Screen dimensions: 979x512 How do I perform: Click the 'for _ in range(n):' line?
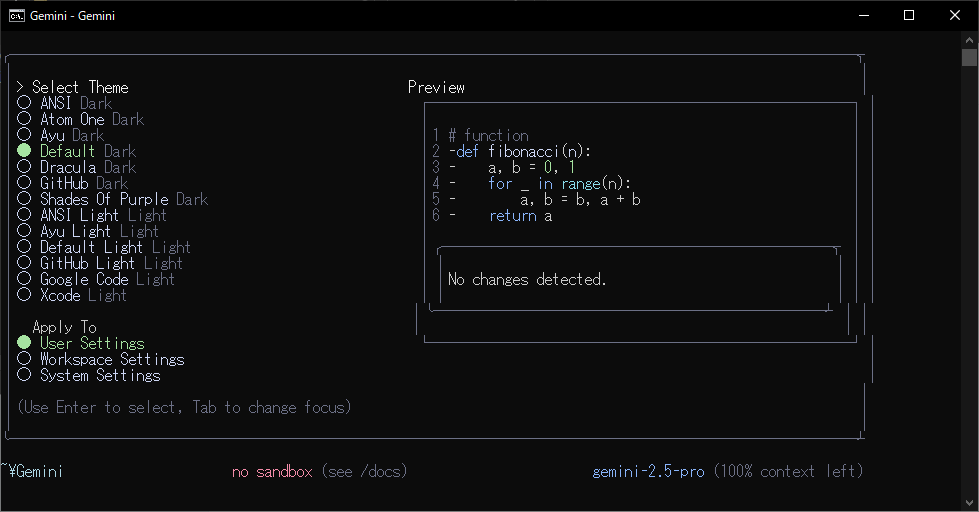(559, 184)
